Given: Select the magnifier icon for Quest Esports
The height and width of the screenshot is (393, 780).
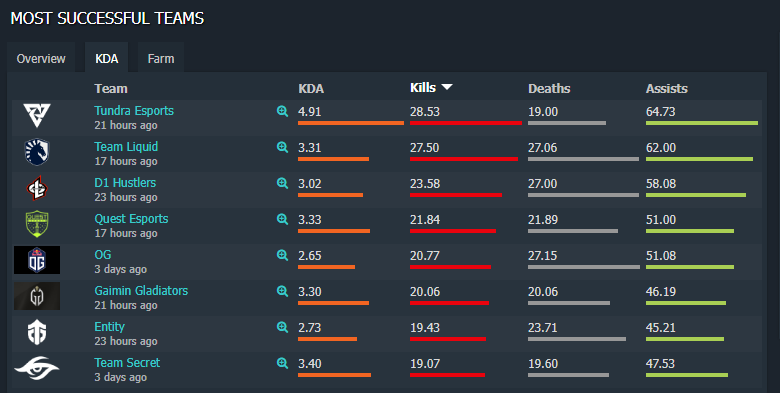Looking at the screenshot, I should 283,219.
